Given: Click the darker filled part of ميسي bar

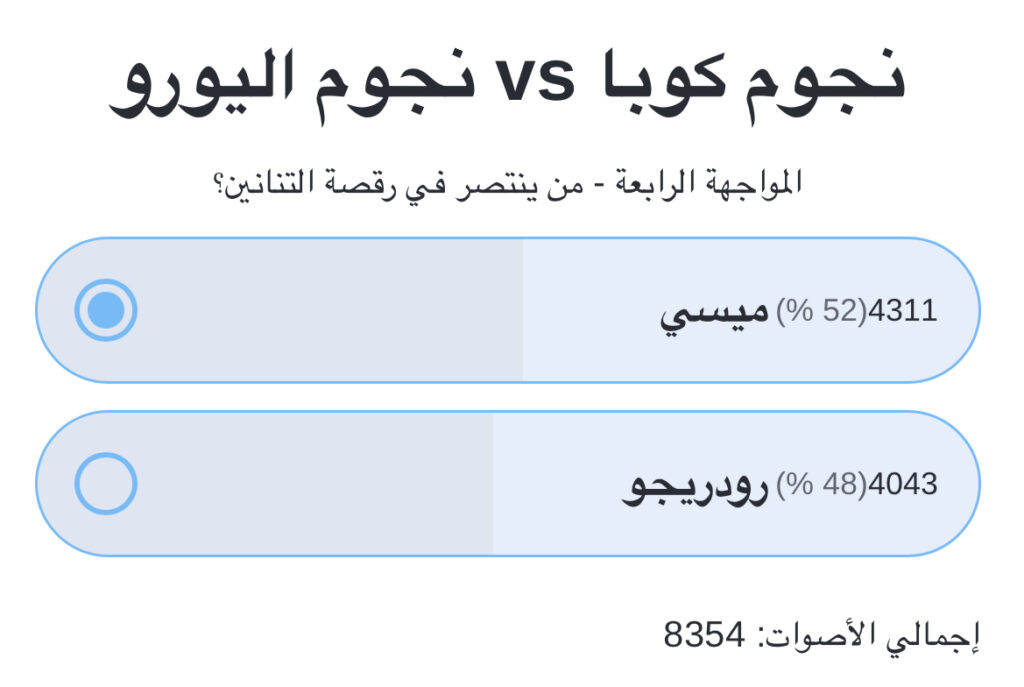Looking at the screenshot, I should (x=330, y=311).
